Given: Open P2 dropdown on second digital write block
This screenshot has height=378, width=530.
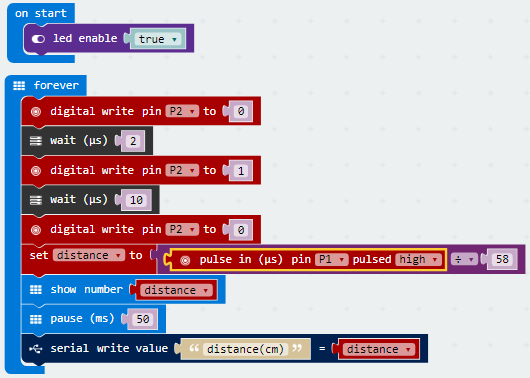Looking at the screenshot, I should tap(182, 170).
